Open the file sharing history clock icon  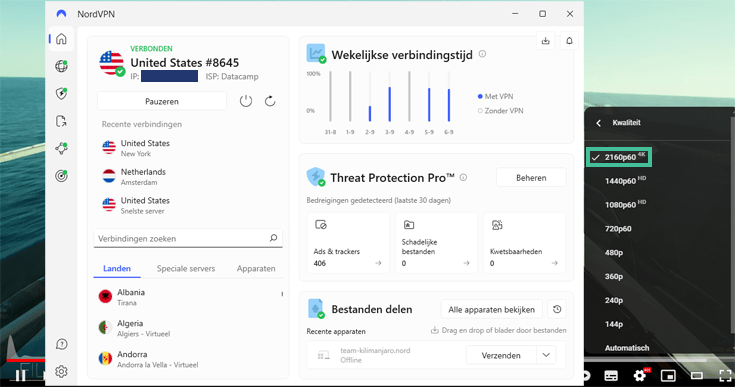click(x=557, y=309)
